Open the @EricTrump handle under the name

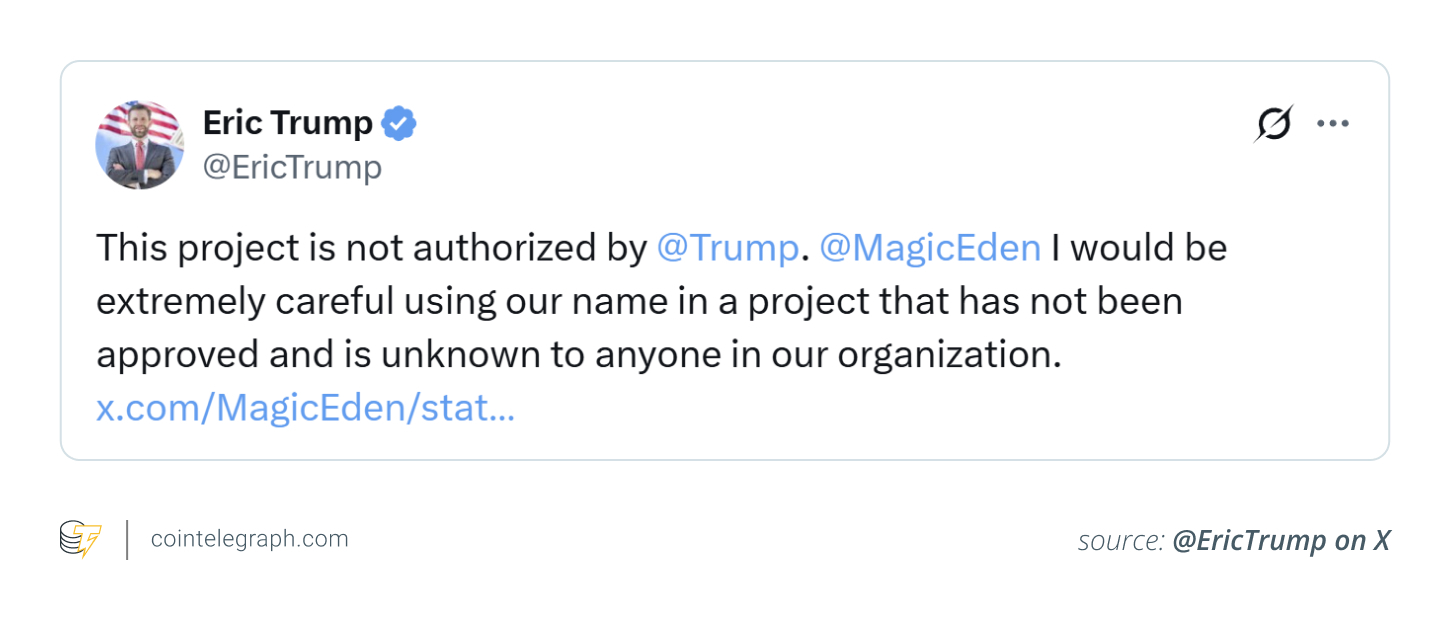pyautogui.click(x=292, y=167)
